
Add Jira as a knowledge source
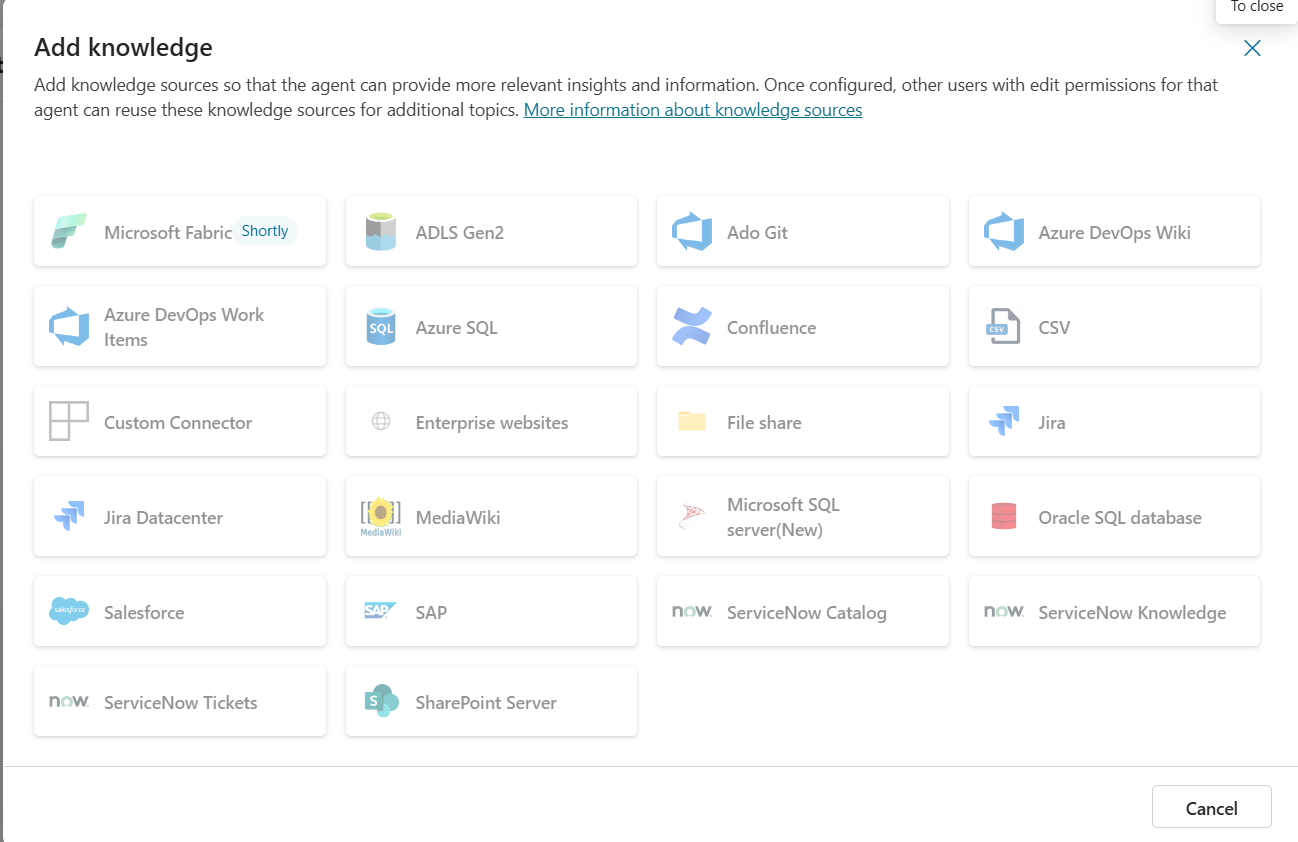pyautogui.click(x=1114, y=421)
